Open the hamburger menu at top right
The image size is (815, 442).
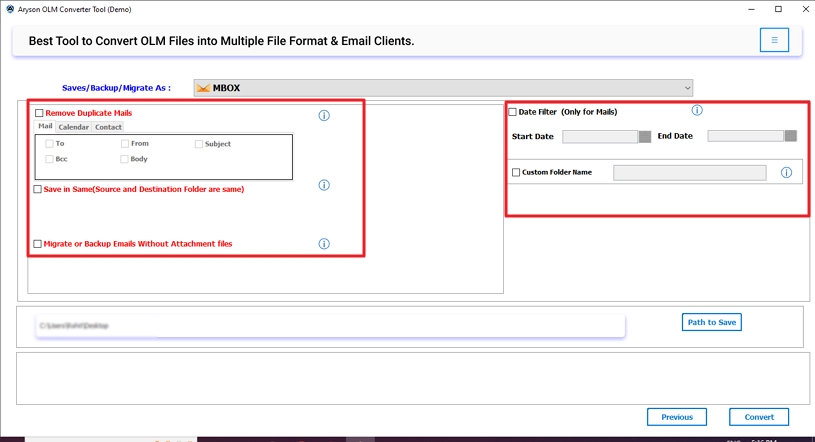[x=774, y=40]
